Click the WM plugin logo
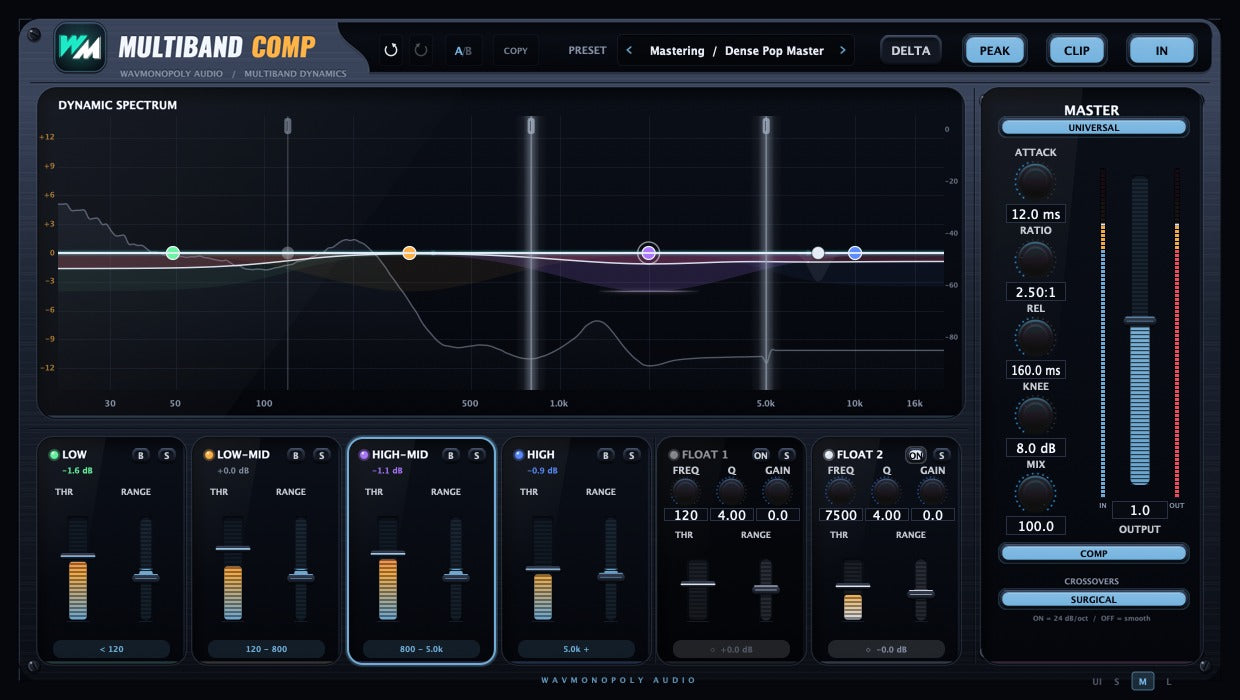 tap(79, 47)
